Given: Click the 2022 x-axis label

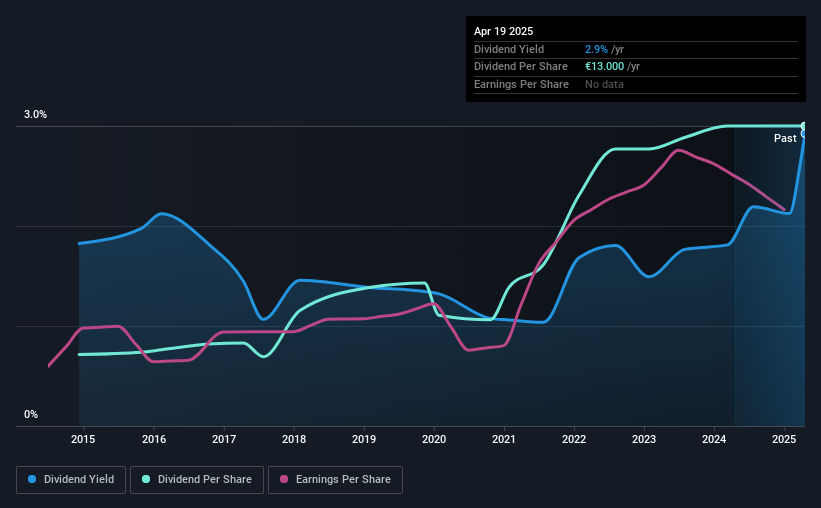Looking at the screenshot, I should click(x=574, y=439).
